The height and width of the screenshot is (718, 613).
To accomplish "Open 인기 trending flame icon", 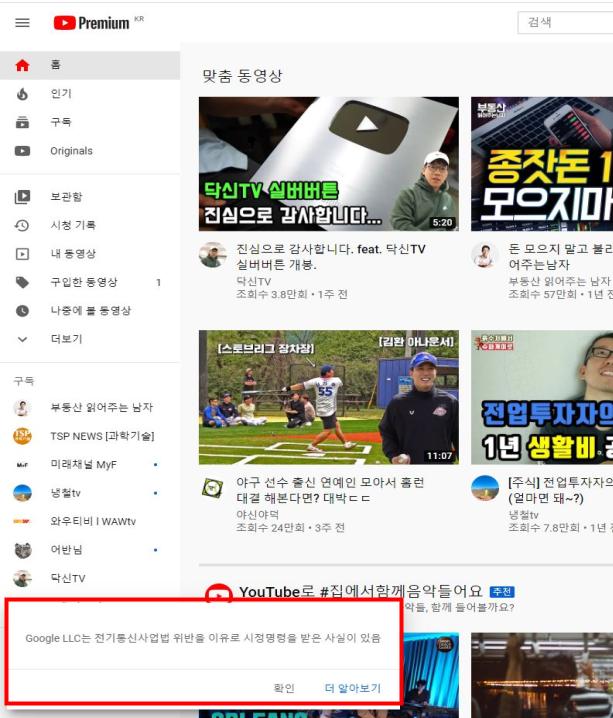I will [x=22, y=94].
